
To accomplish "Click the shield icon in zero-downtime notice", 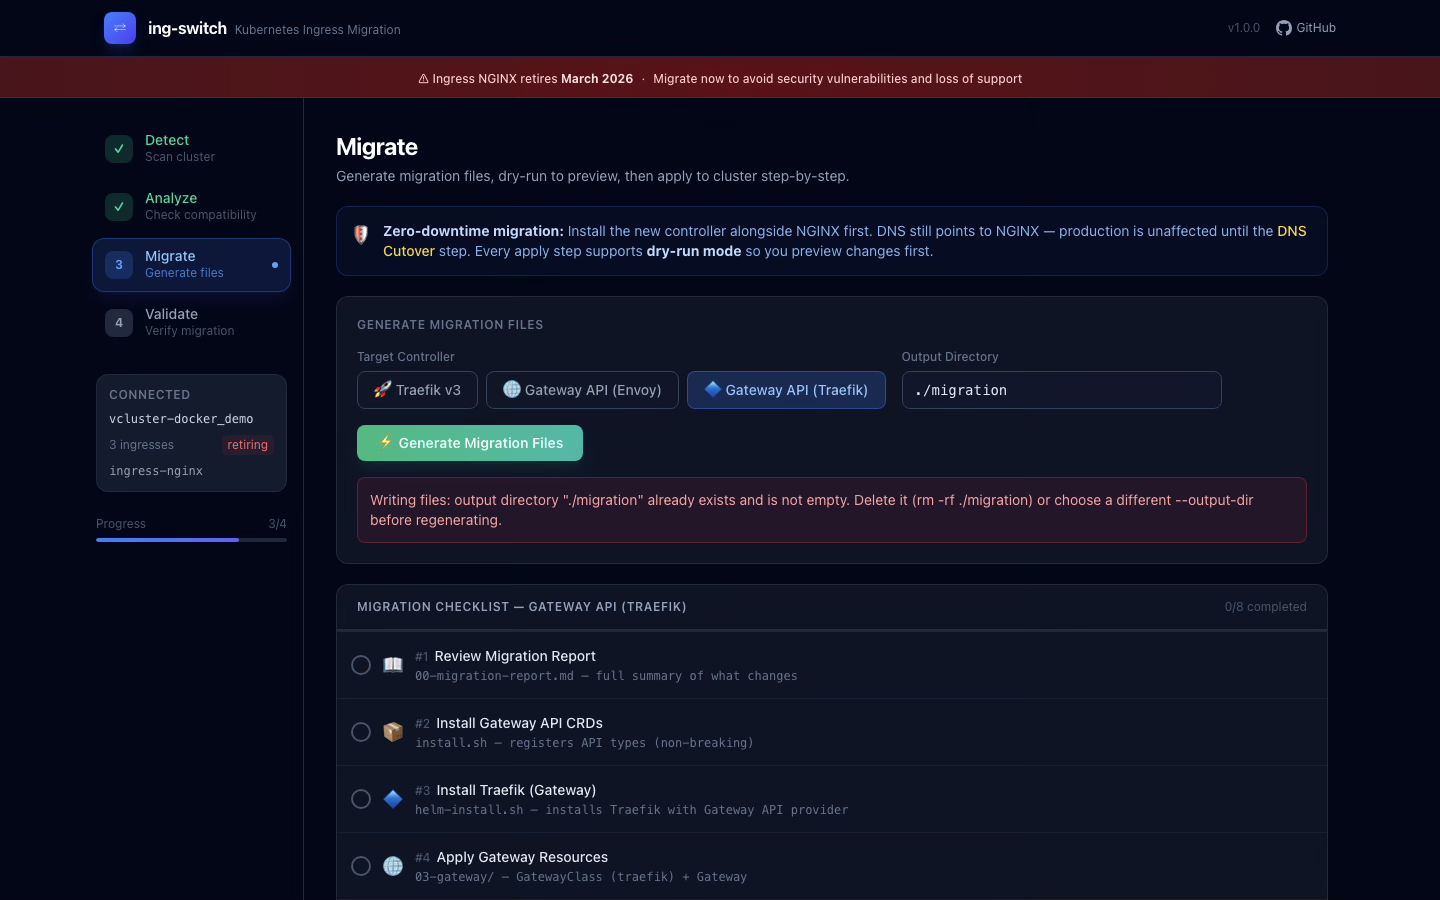I will 361,235.
